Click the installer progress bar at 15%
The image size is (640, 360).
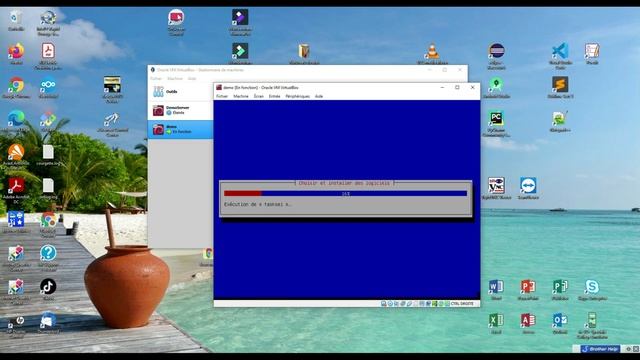[345, 193]
